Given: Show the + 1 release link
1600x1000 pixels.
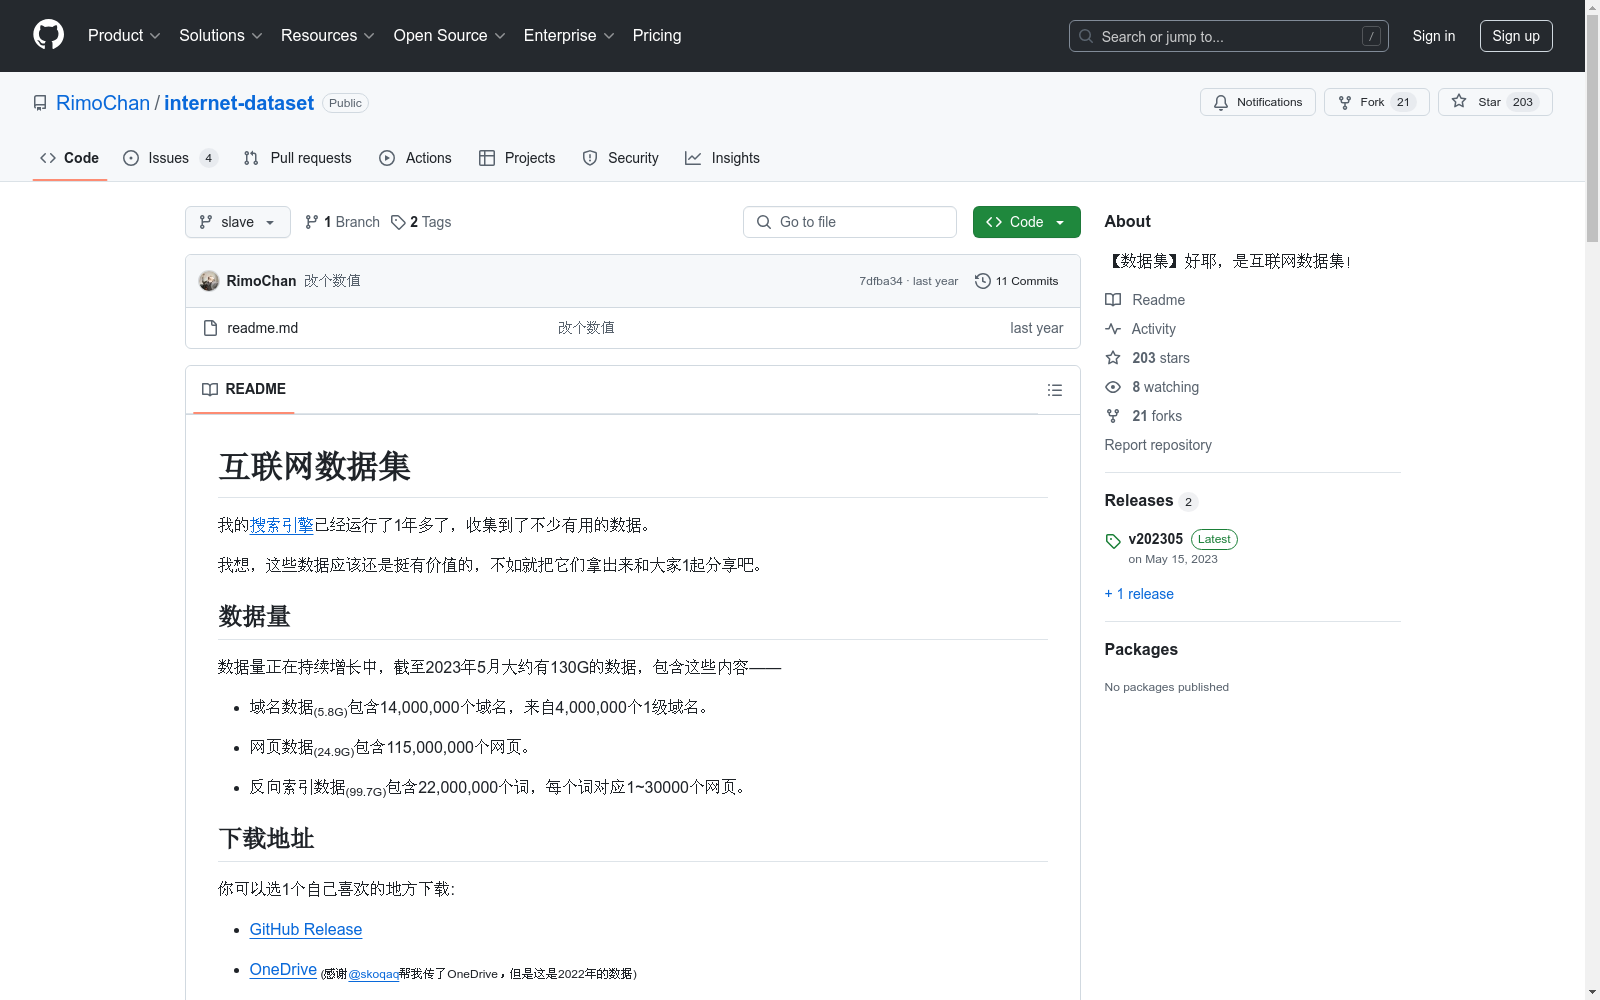Looking at the screenshot, I should pyautogui.click(x=1139, y=594).
